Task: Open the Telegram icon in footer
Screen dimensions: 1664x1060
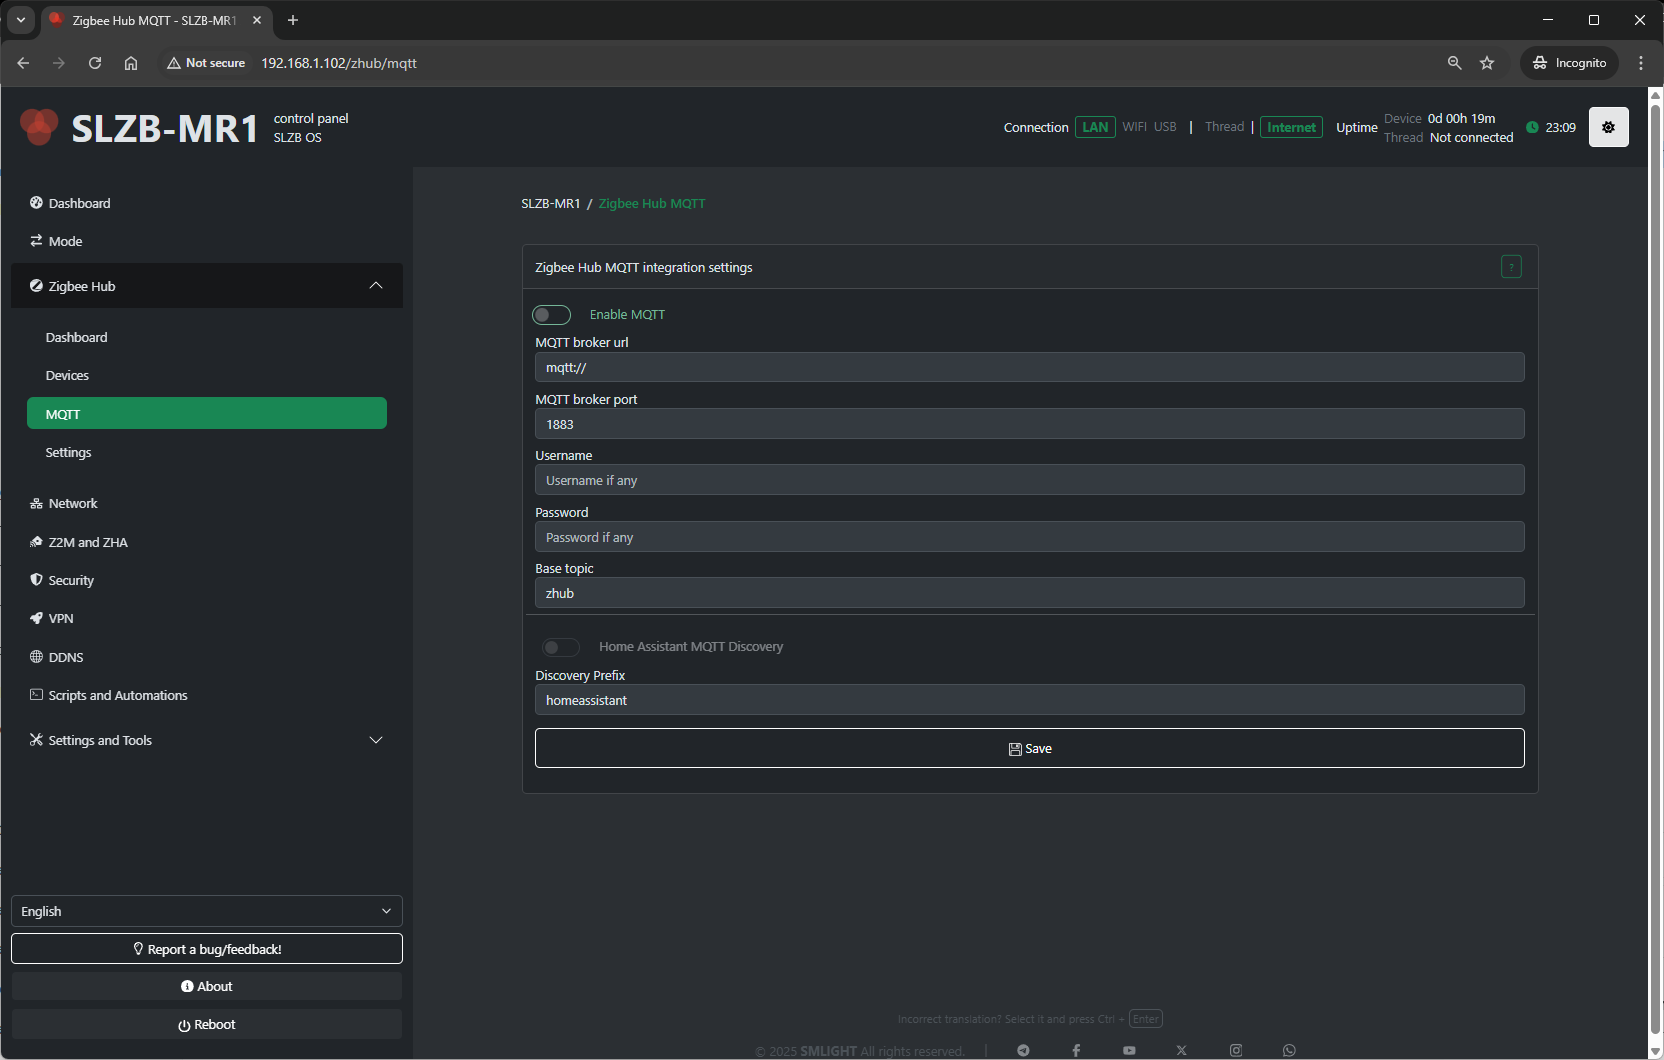Action: point(1023,1050)
